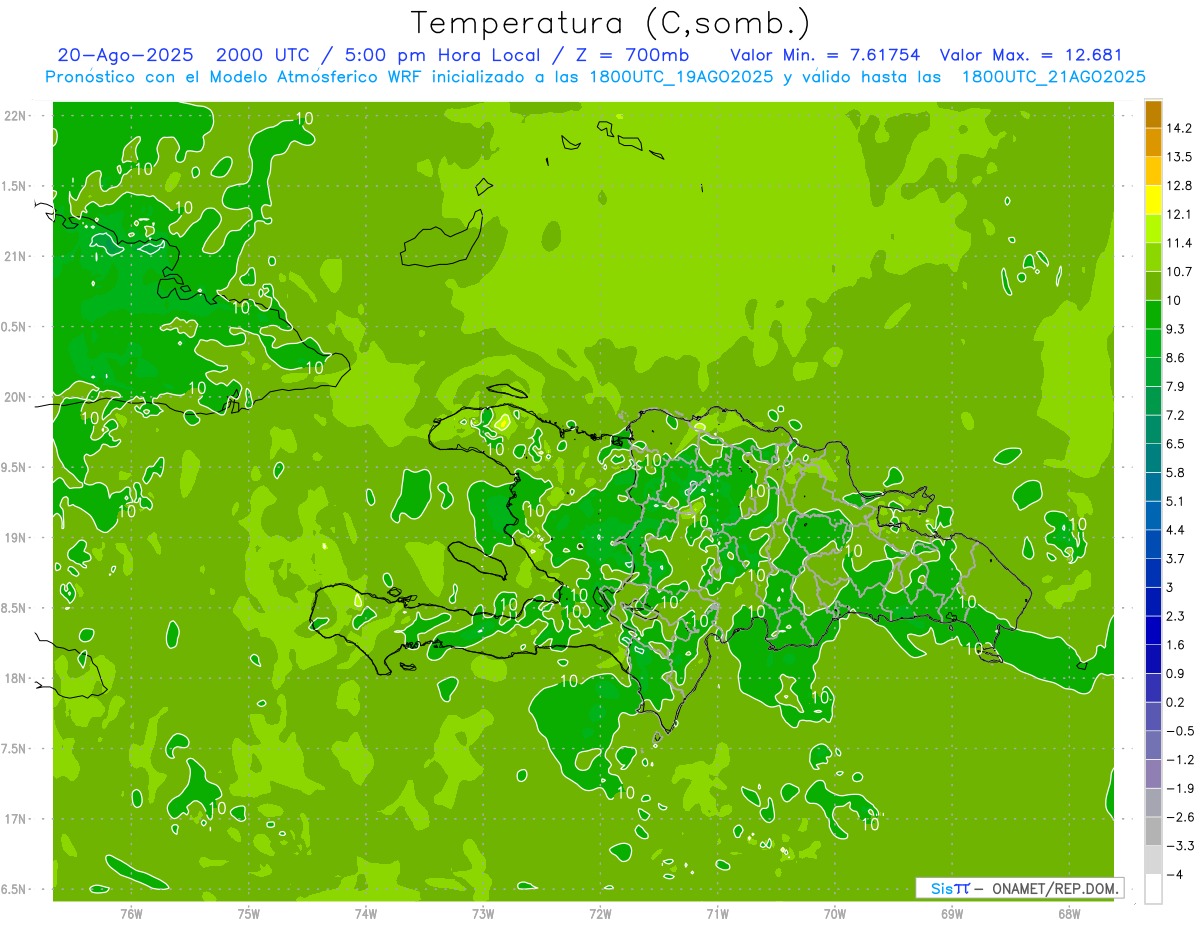Click the forecast end time "1800UTC_21AGO2025"
Viewport: 1200px width, 927px height.
1053,77
